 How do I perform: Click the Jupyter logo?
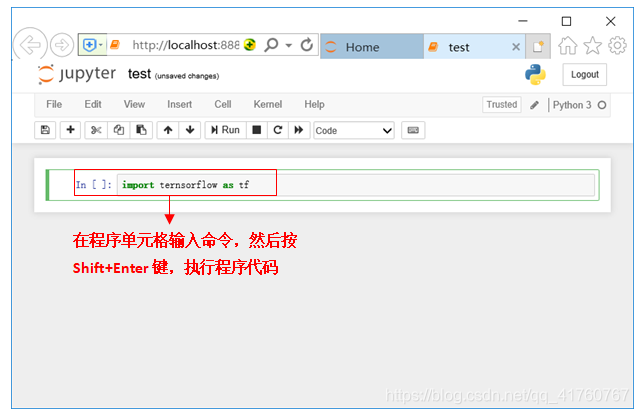point(77,74)
